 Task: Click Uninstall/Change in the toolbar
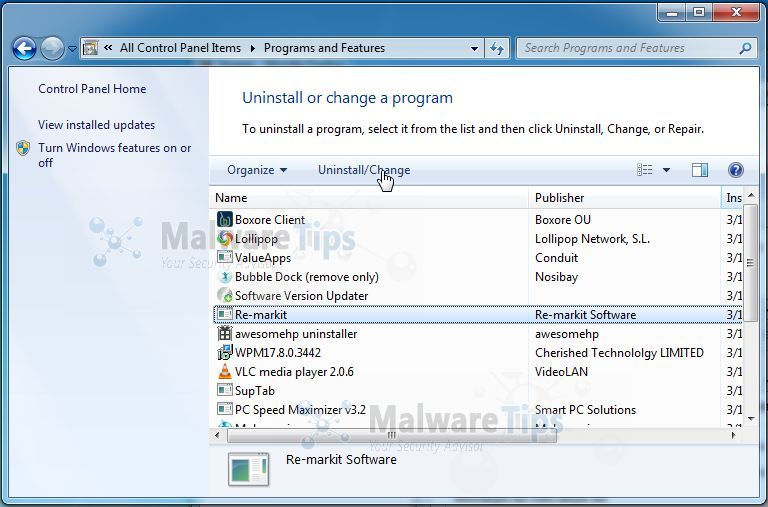click(364, 170)
